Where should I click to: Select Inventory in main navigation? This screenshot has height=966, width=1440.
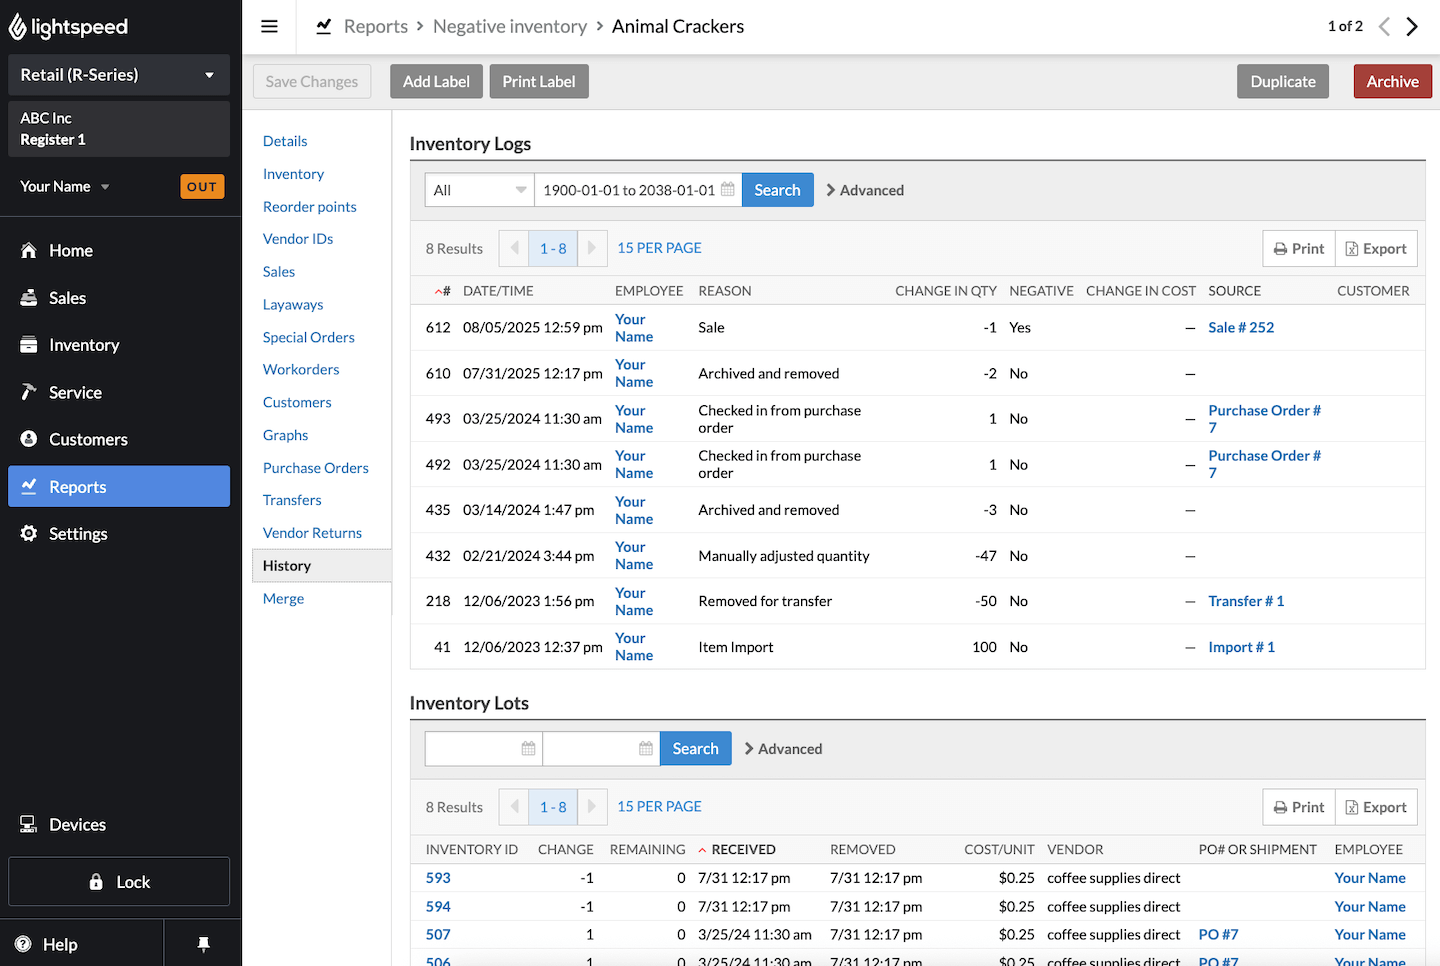click(x=84, y=345)
